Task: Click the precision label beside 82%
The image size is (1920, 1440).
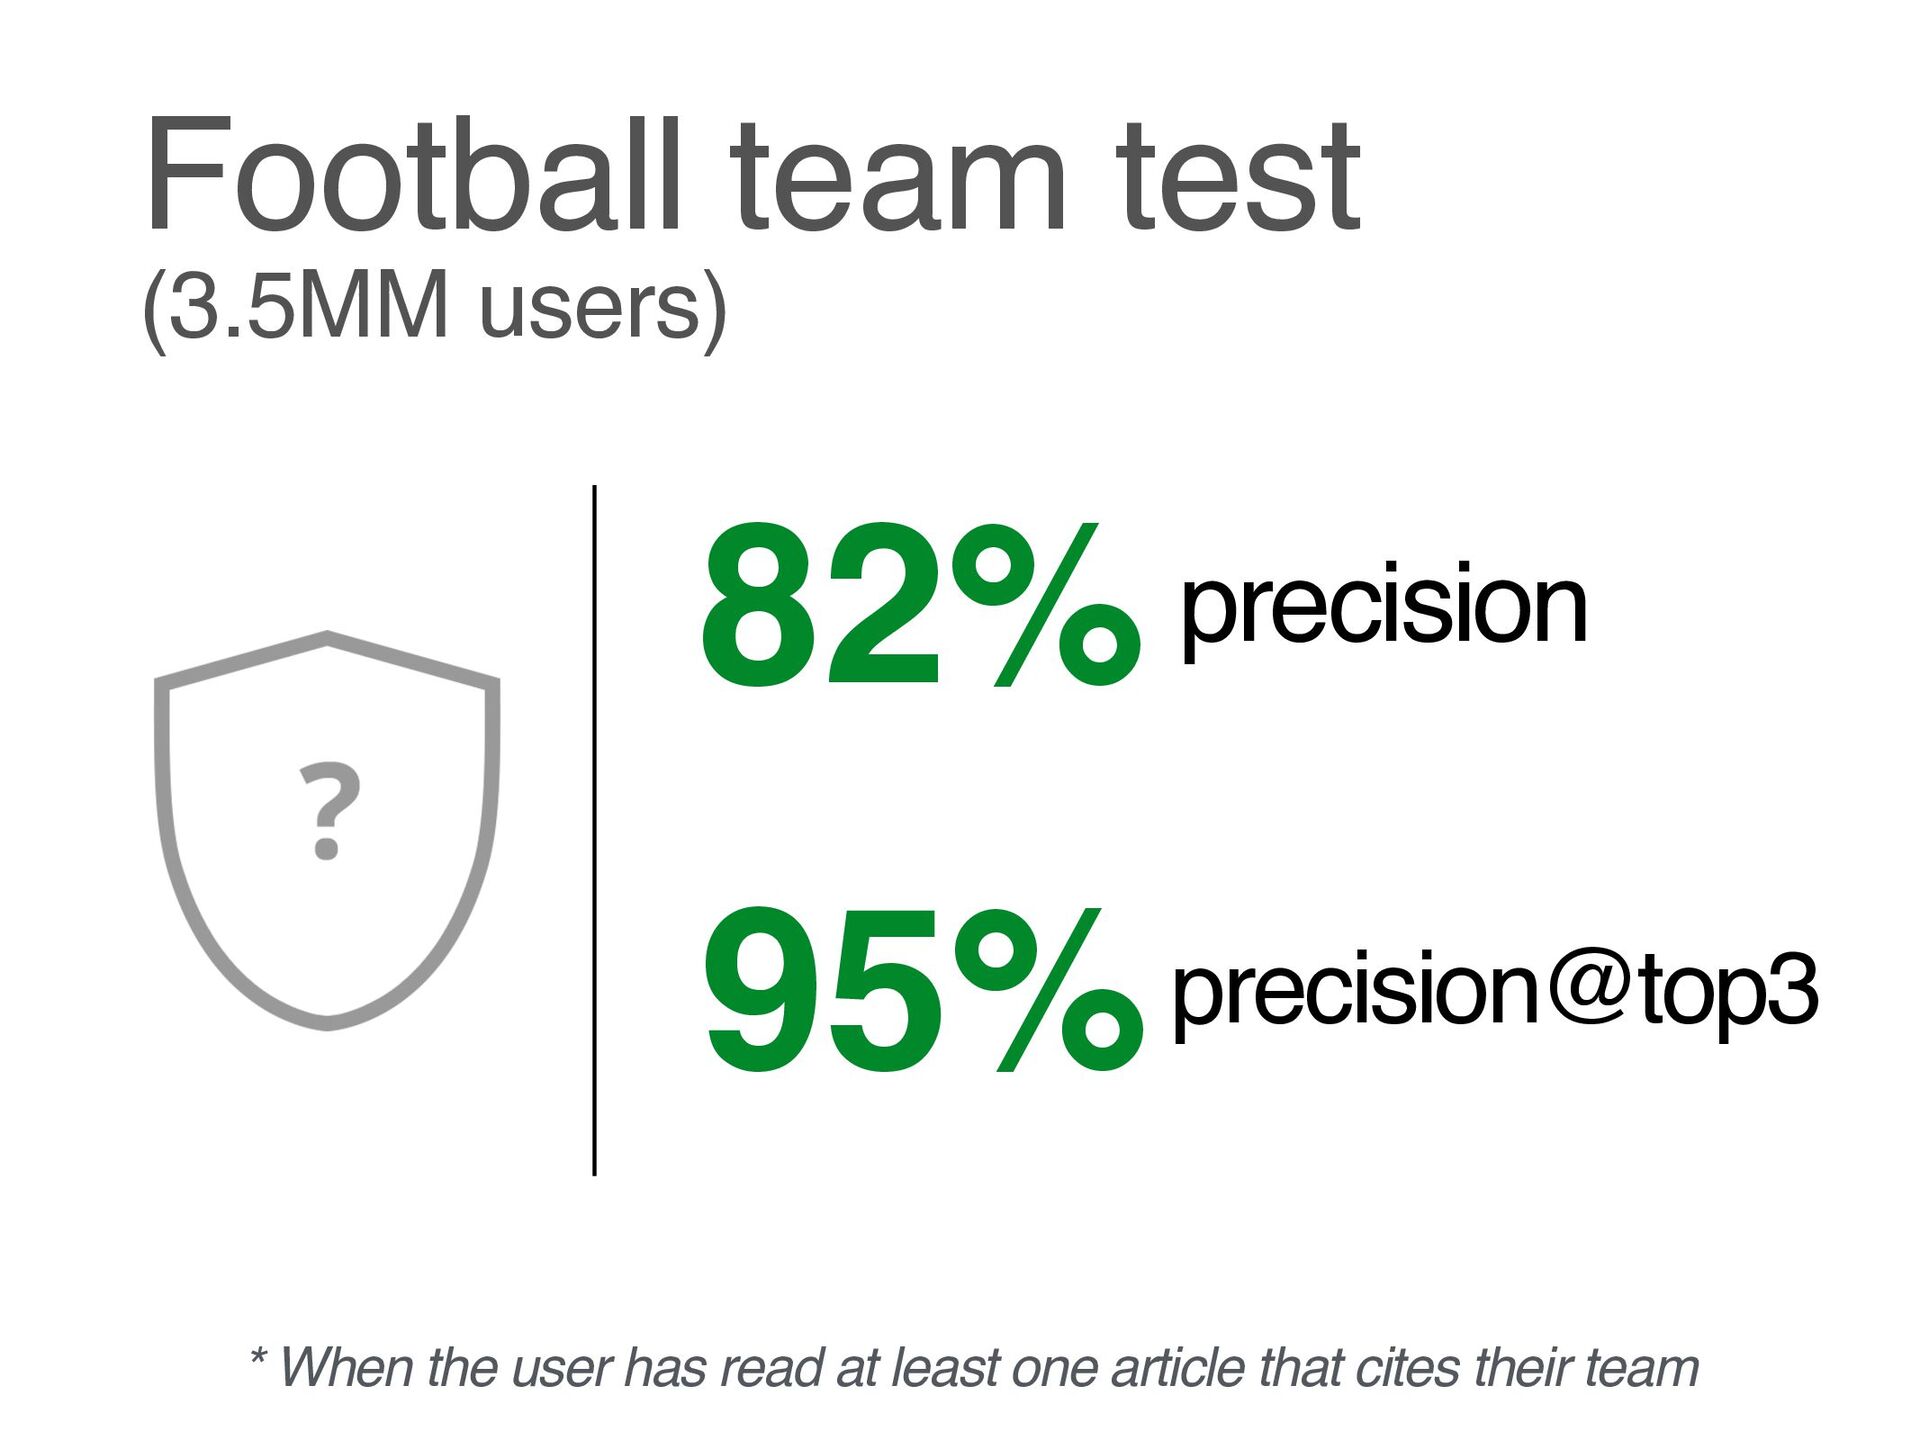Action: [x=1383, y=606]
